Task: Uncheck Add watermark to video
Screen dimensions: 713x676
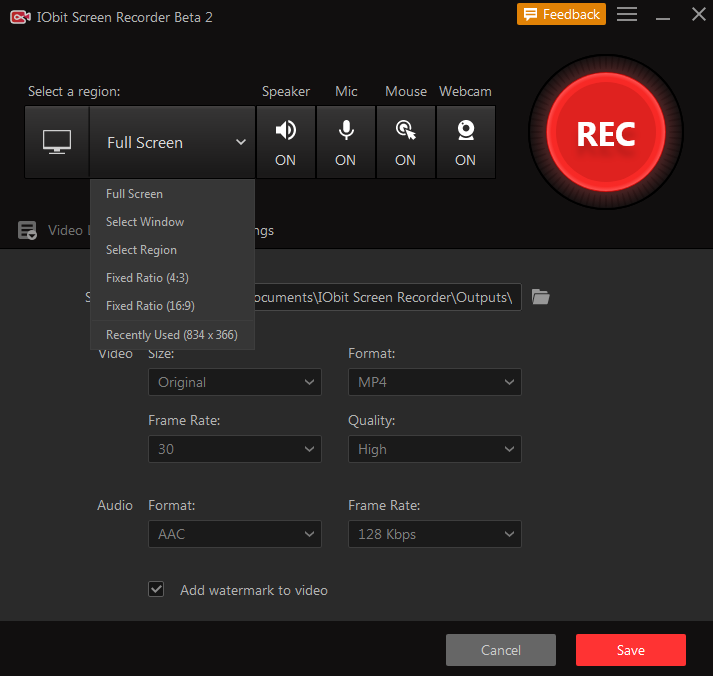Action: pos(156,589)
